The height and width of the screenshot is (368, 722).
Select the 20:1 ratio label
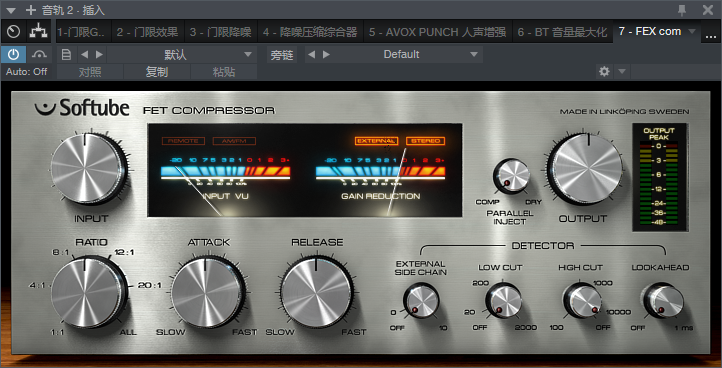coord(150,285)
